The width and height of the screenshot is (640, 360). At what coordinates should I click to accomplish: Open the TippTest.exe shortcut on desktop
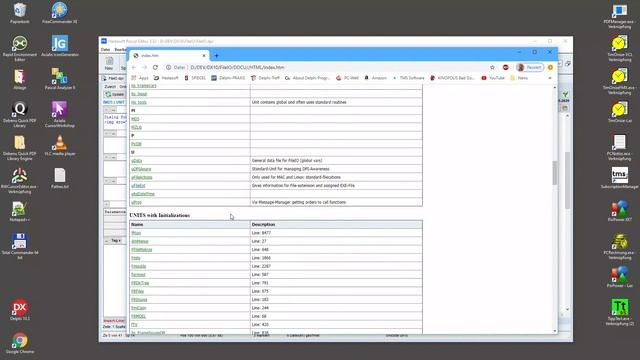[620, 313]
